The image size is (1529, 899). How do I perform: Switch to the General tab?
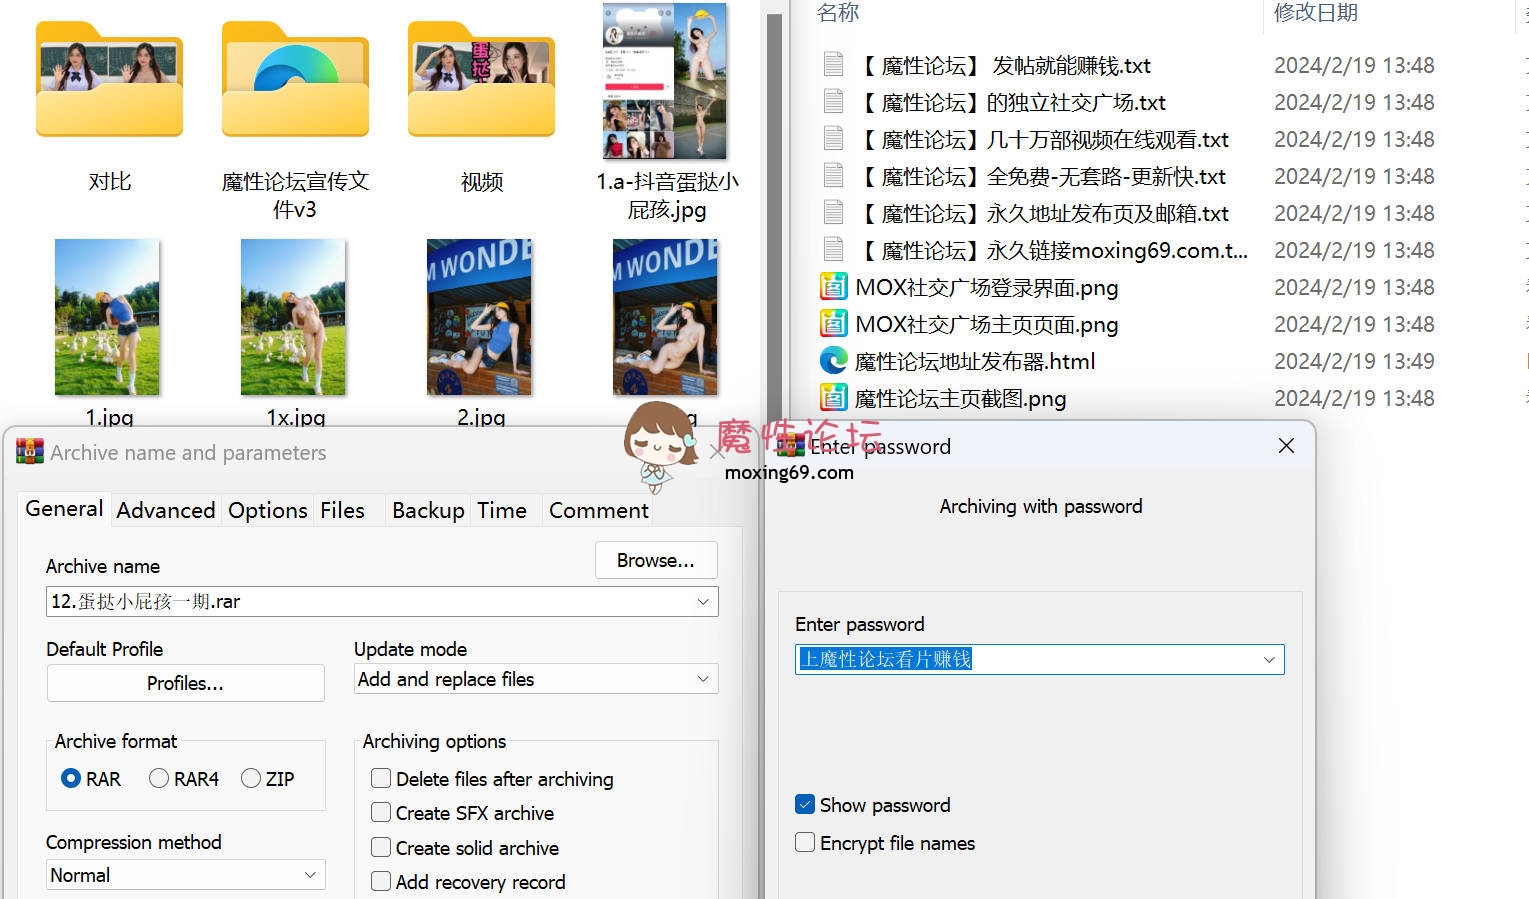[64, 508]
